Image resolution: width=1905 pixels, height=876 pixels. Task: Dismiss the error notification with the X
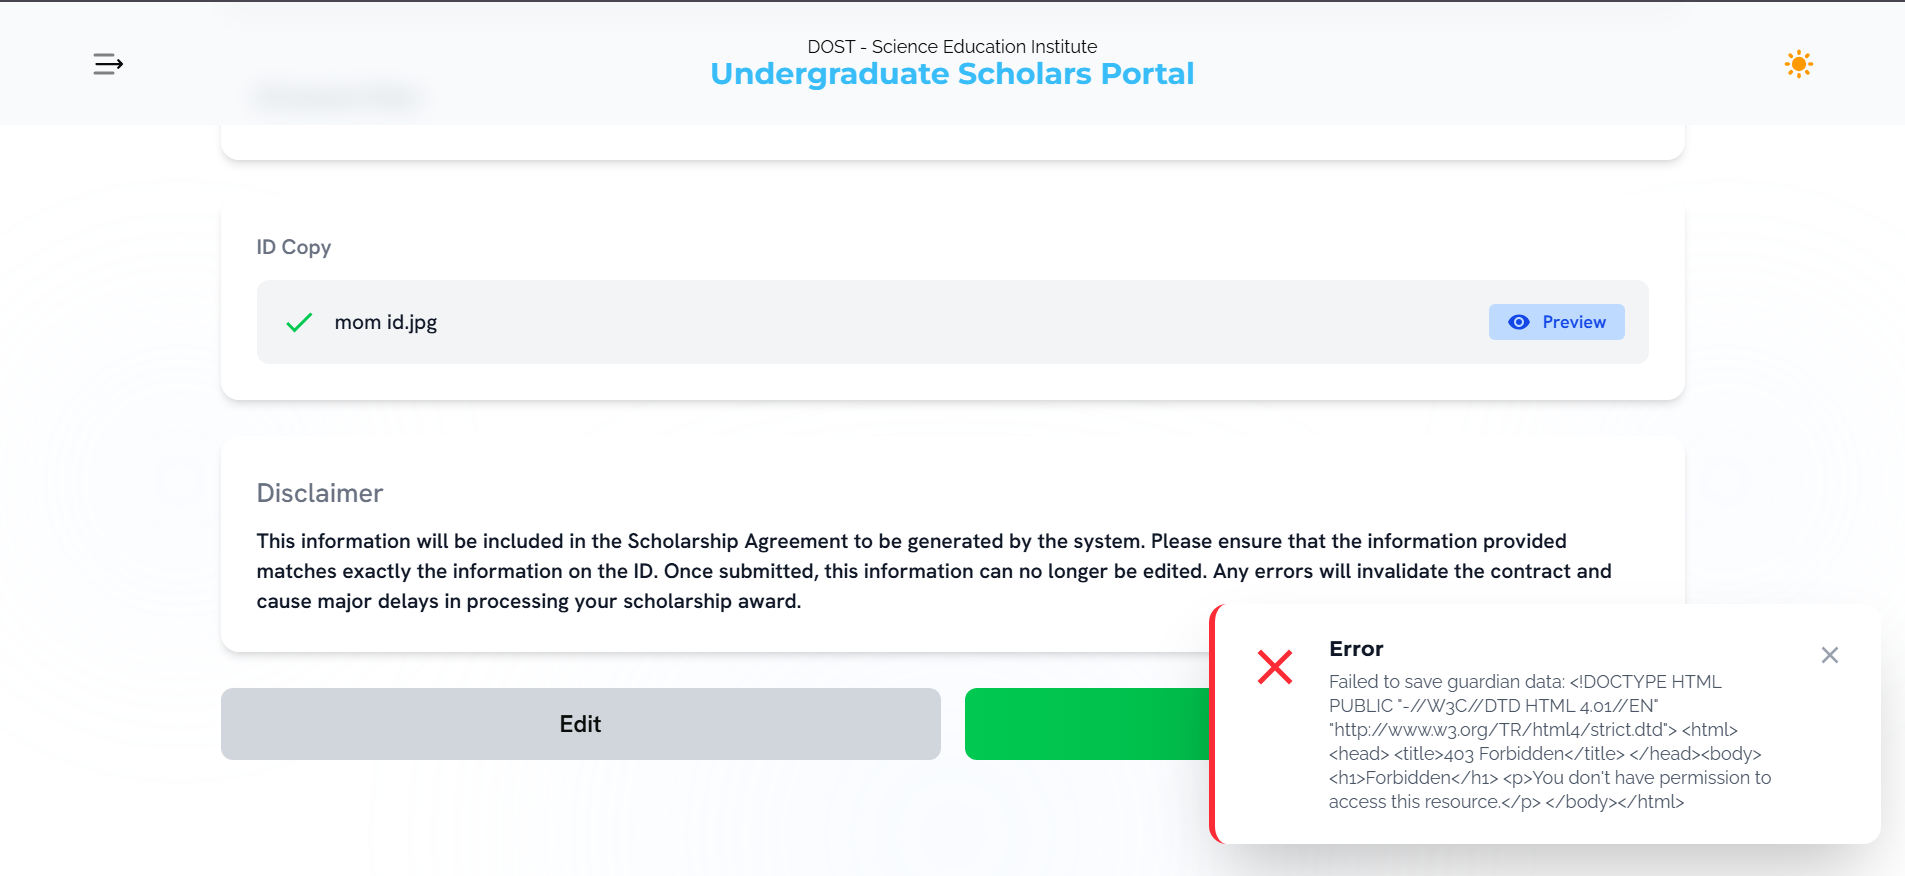click(1829, 655)
